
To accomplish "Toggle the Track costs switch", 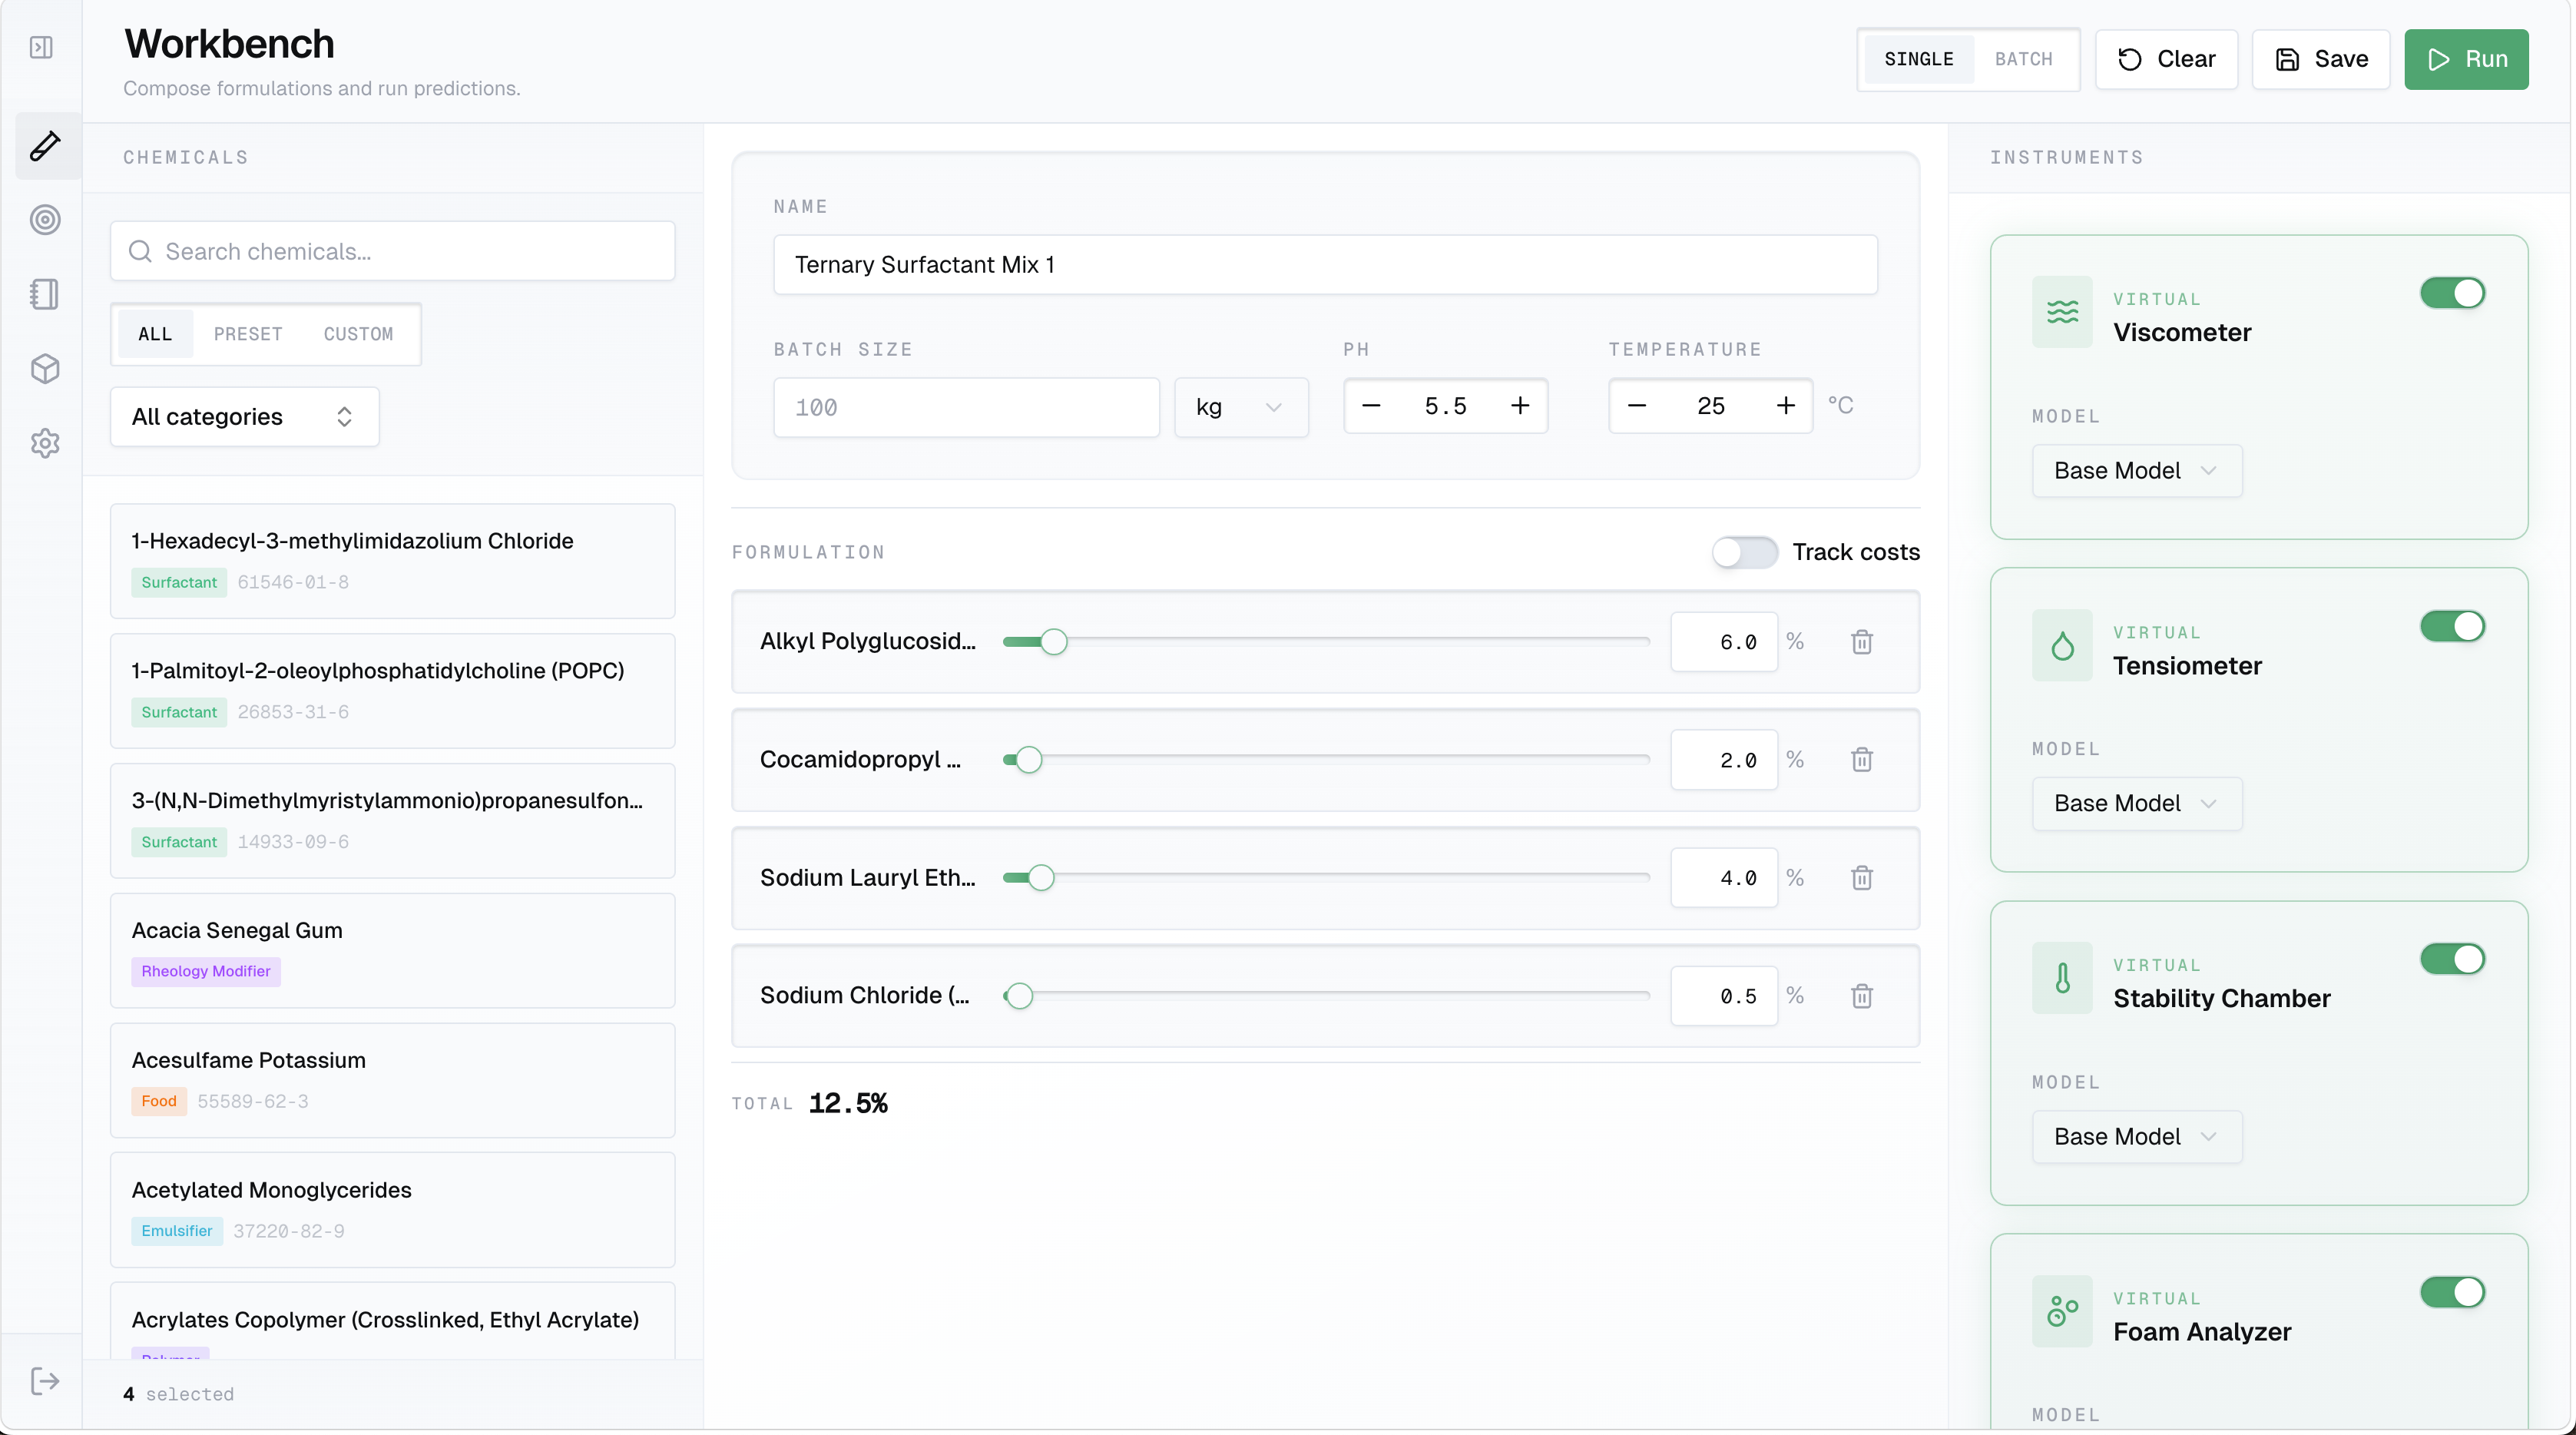I will click(x=1744, y=552).
